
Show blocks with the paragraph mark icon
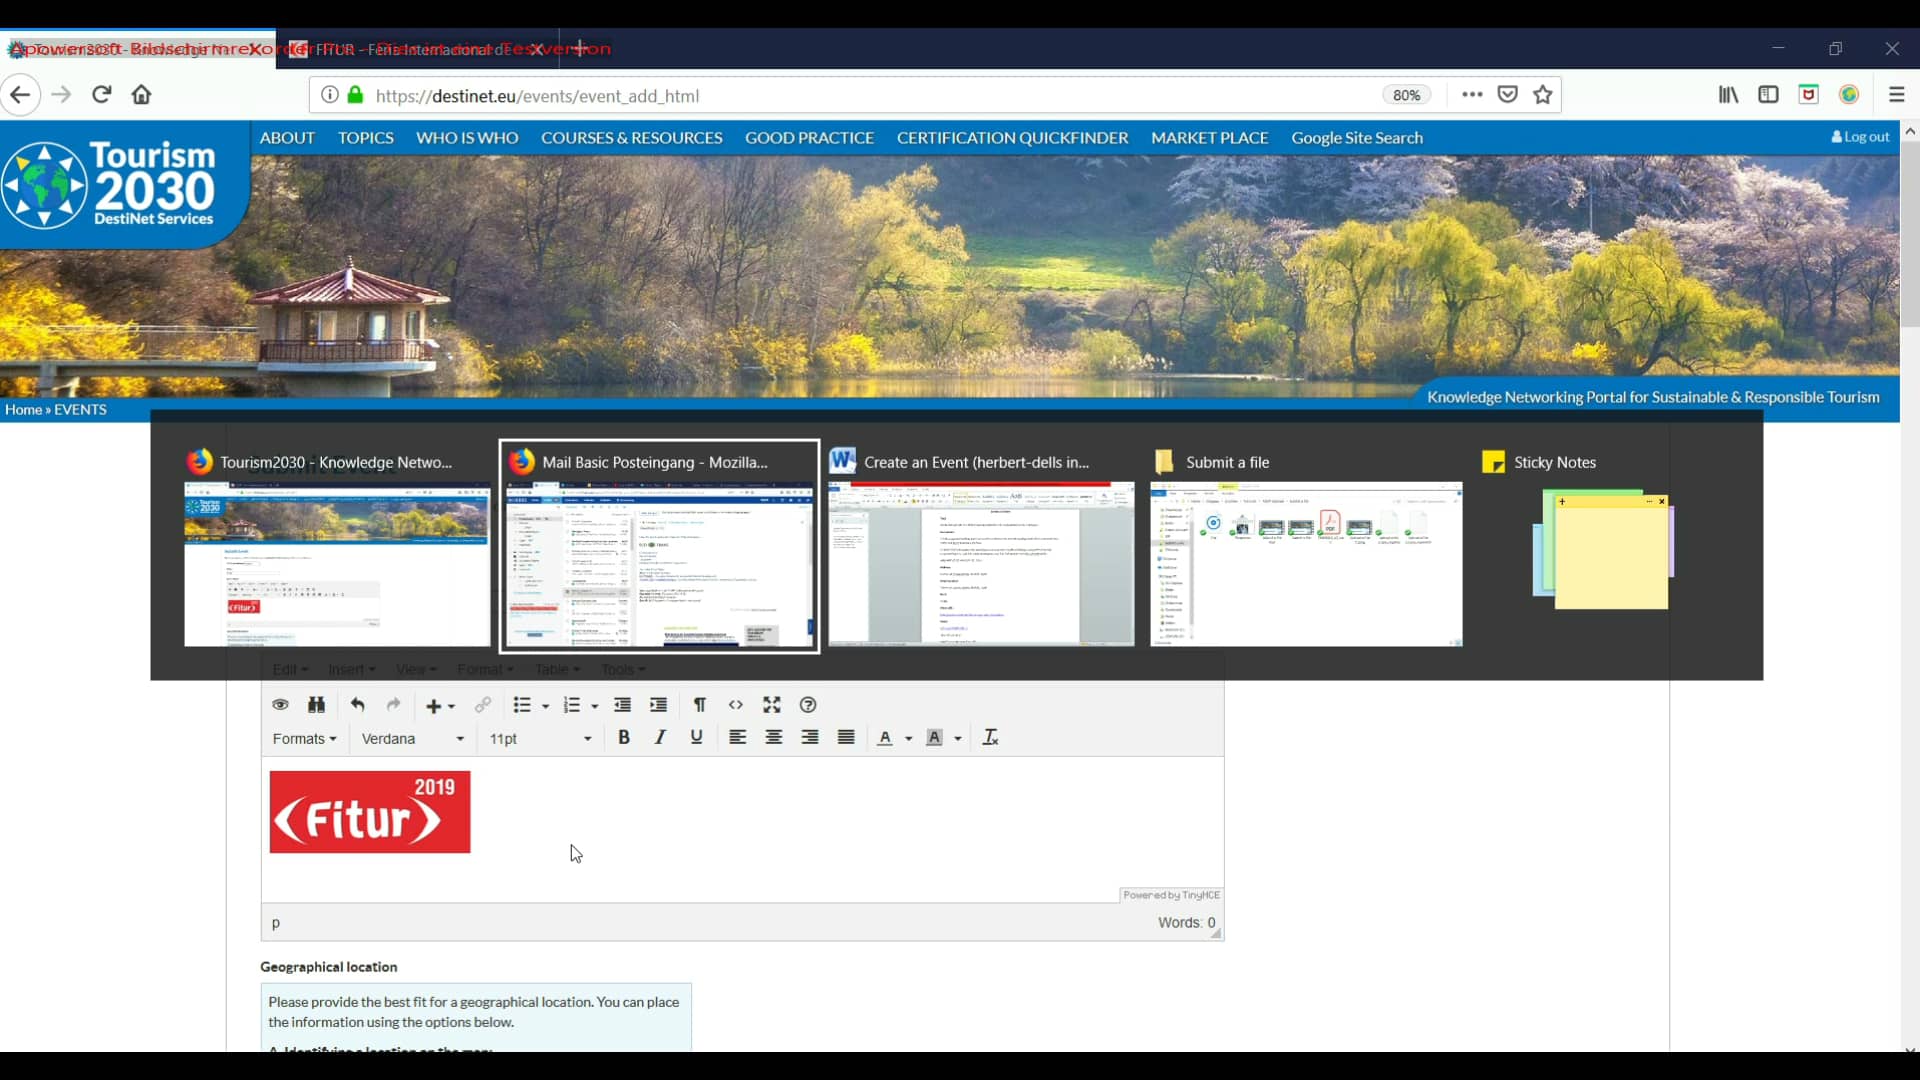click(x=700, y=705)
